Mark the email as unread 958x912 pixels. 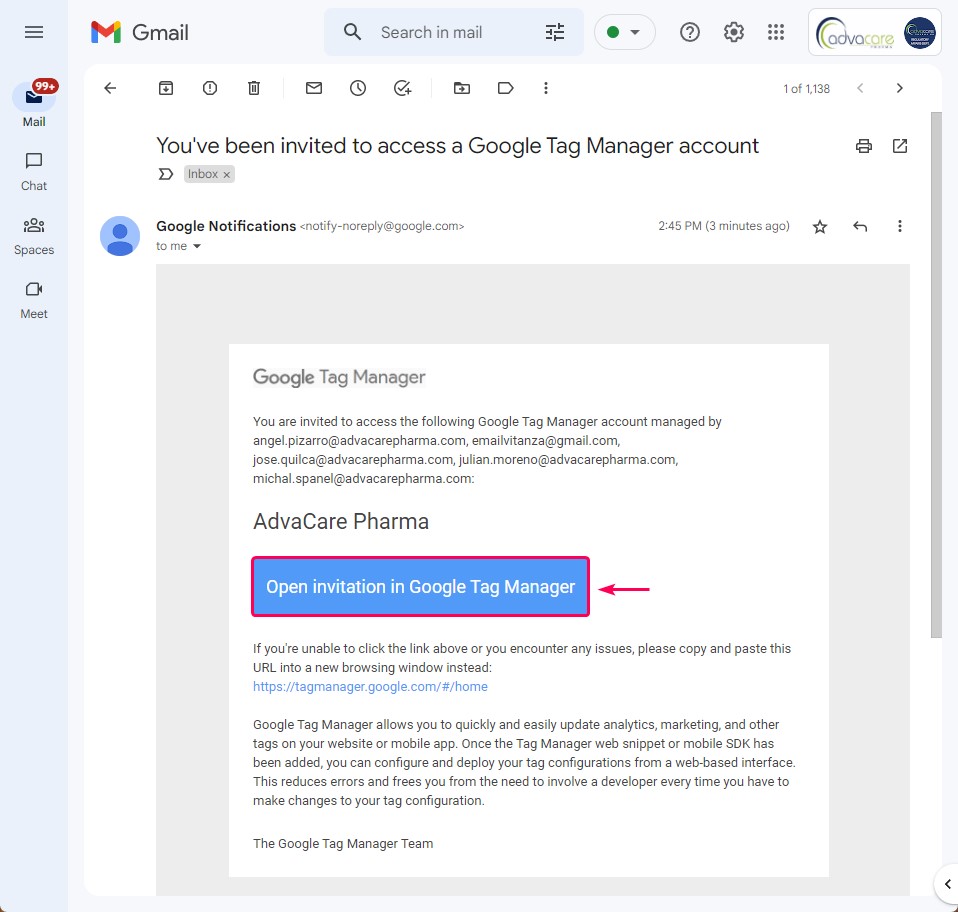coord(313,89)
